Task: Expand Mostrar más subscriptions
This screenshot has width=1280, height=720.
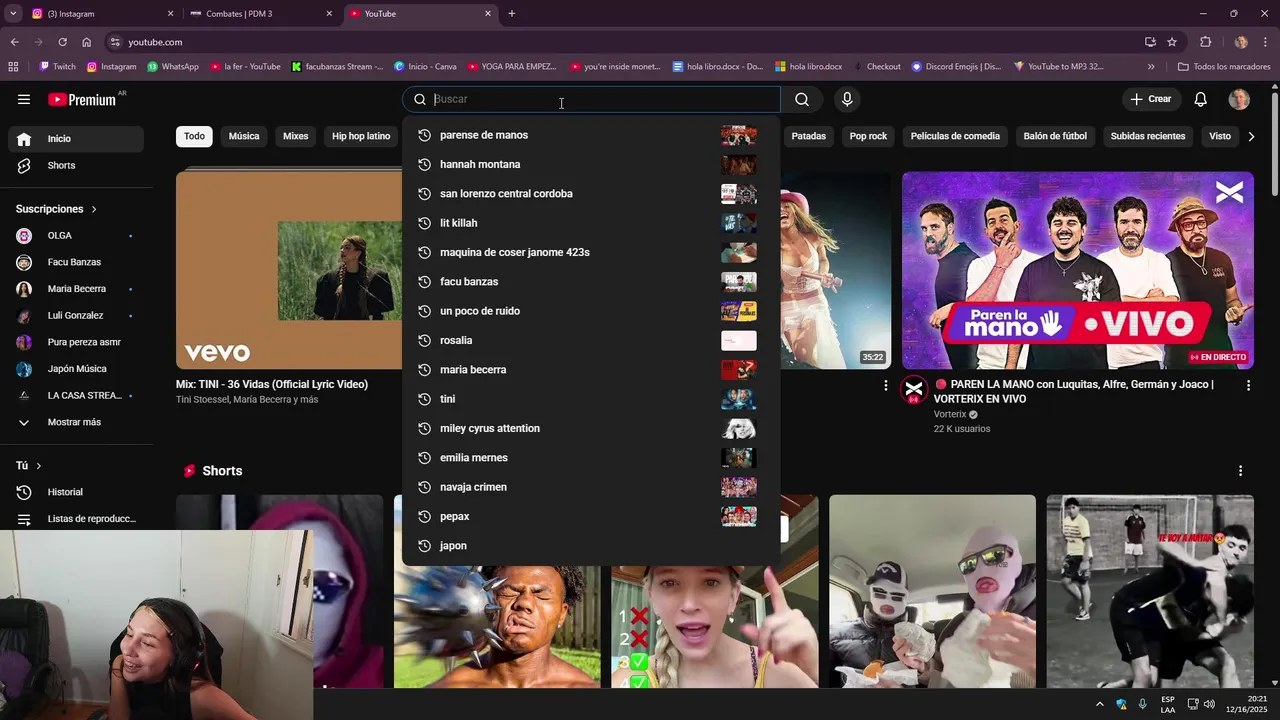Action: (76, 422)
